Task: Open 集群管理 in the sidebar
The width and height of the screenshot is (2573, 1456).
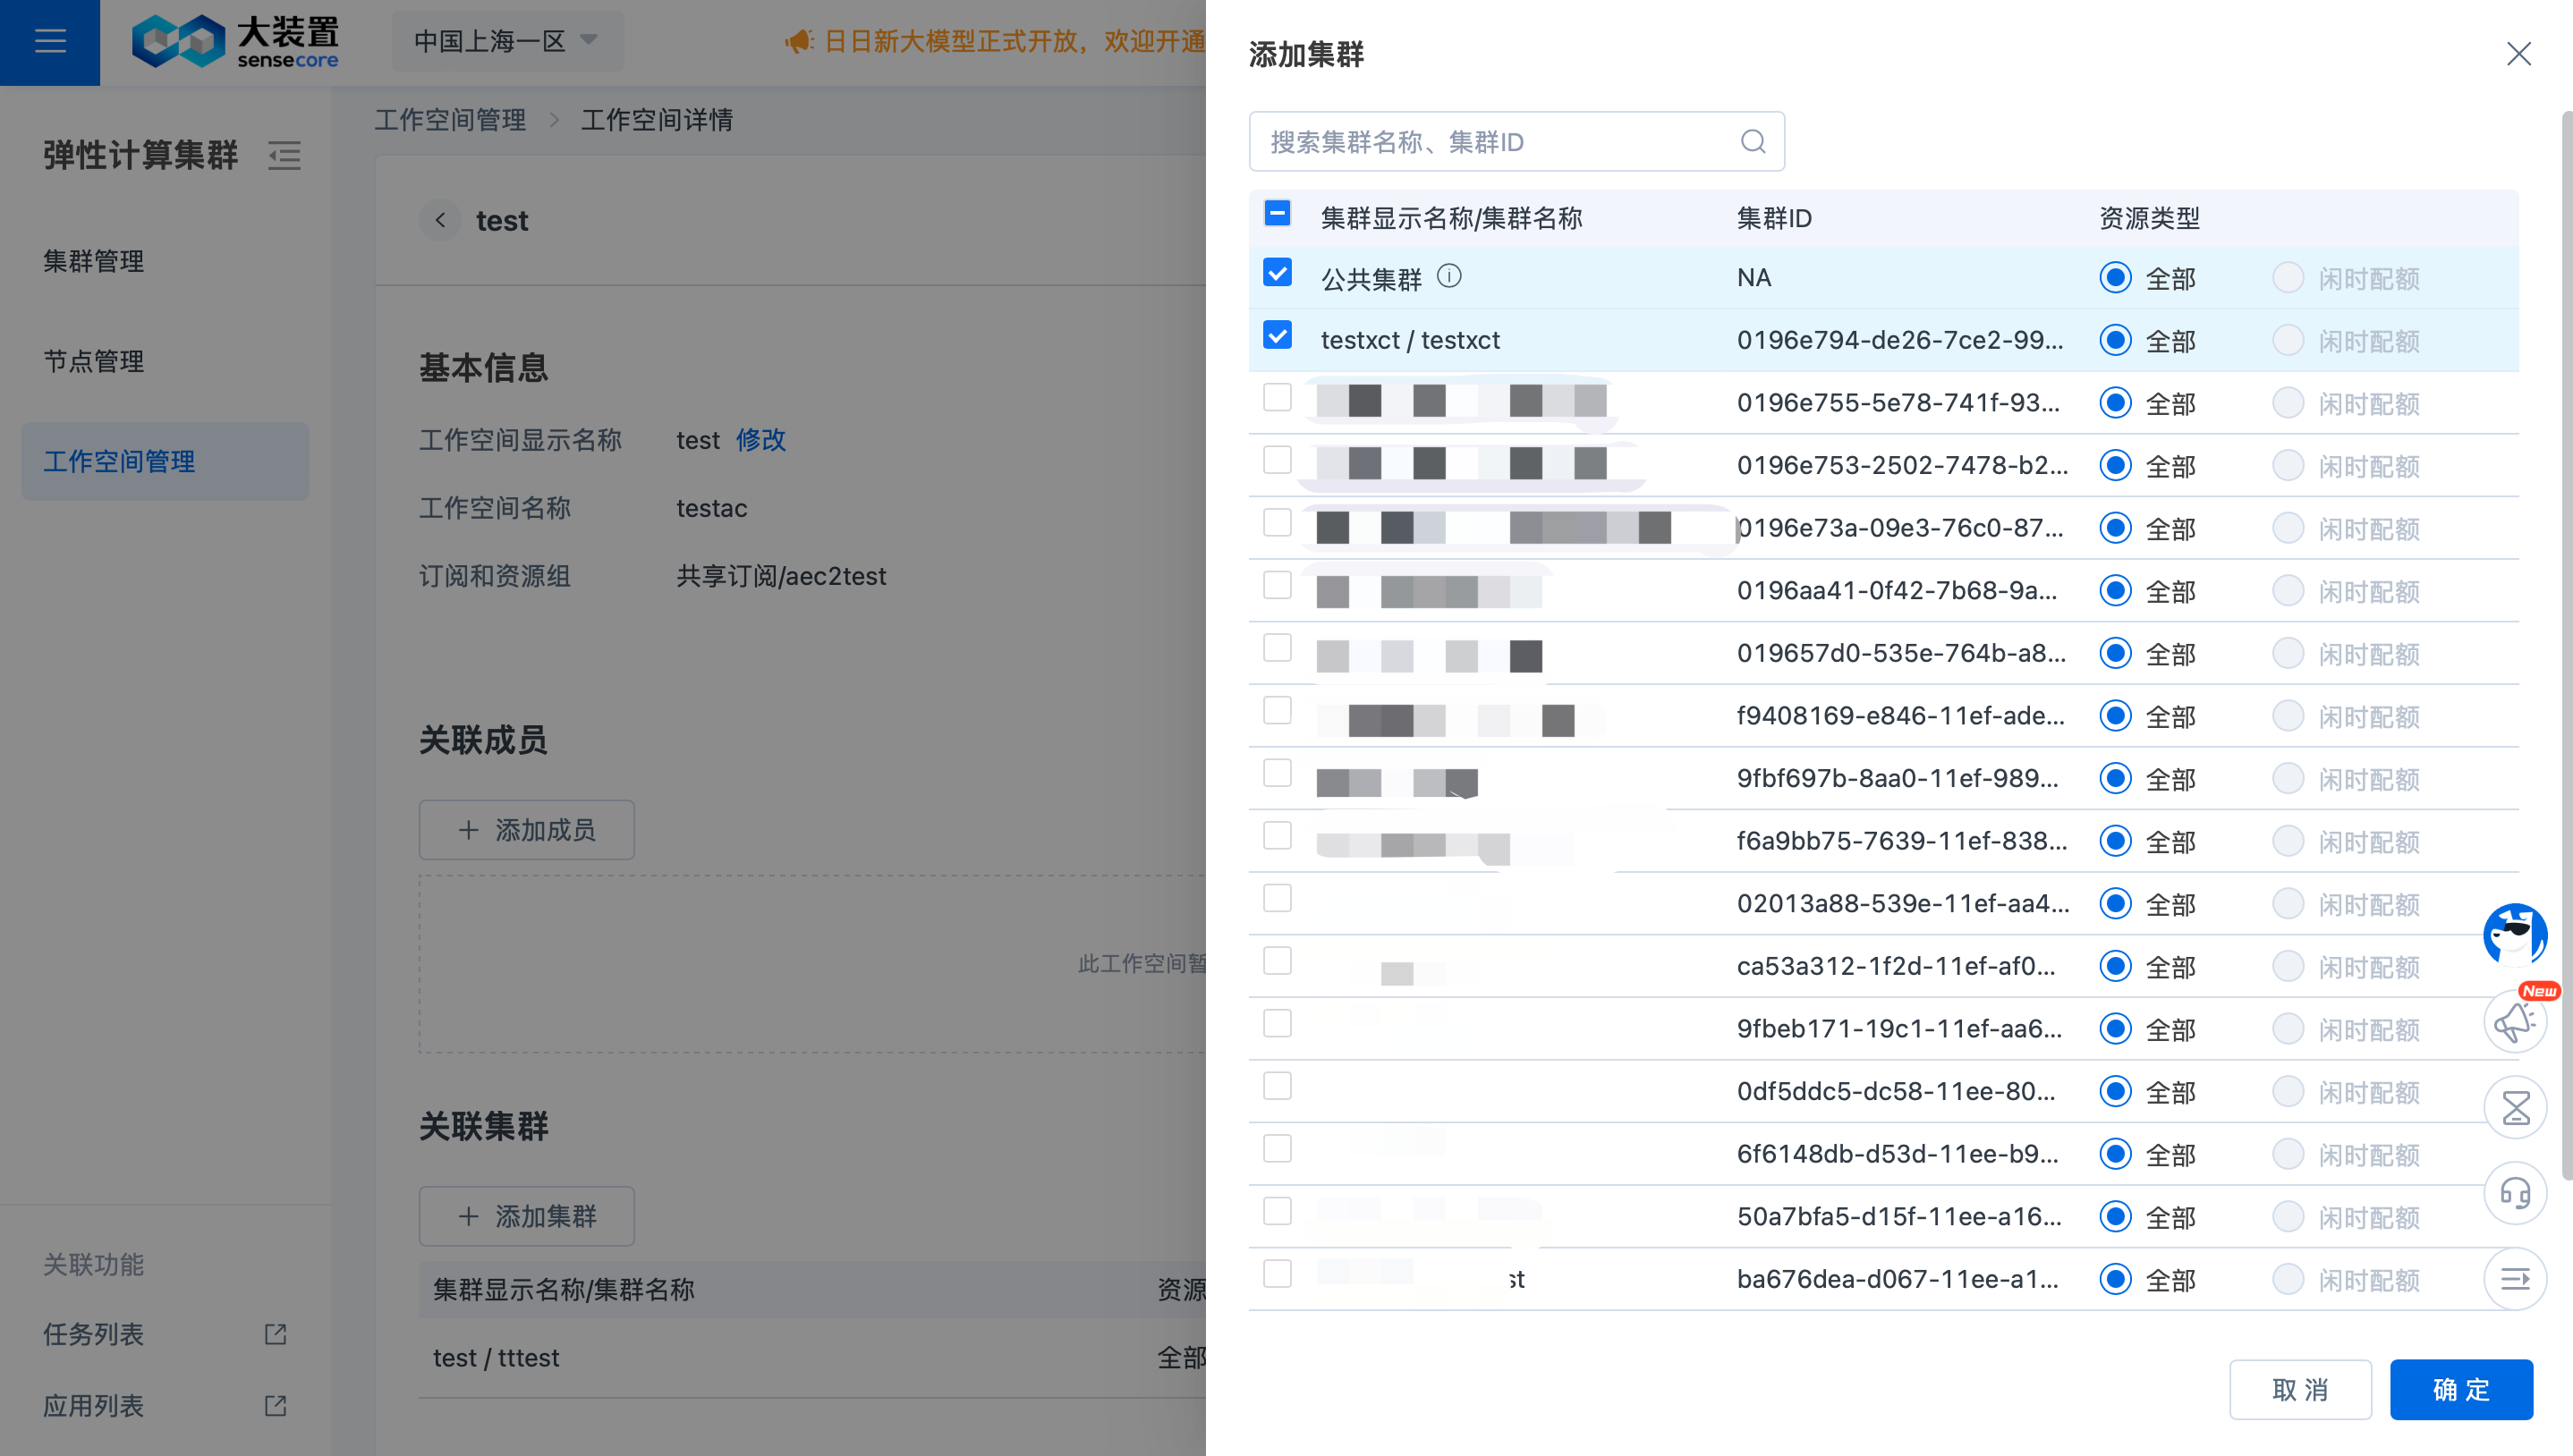Action: pyautogui.click(x=94, y=262)
